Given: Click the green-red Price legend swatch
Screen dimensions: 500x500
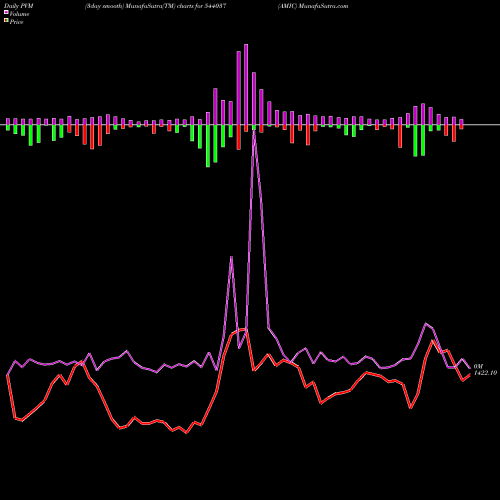Looking at the screenshot, I should point(6,20).
